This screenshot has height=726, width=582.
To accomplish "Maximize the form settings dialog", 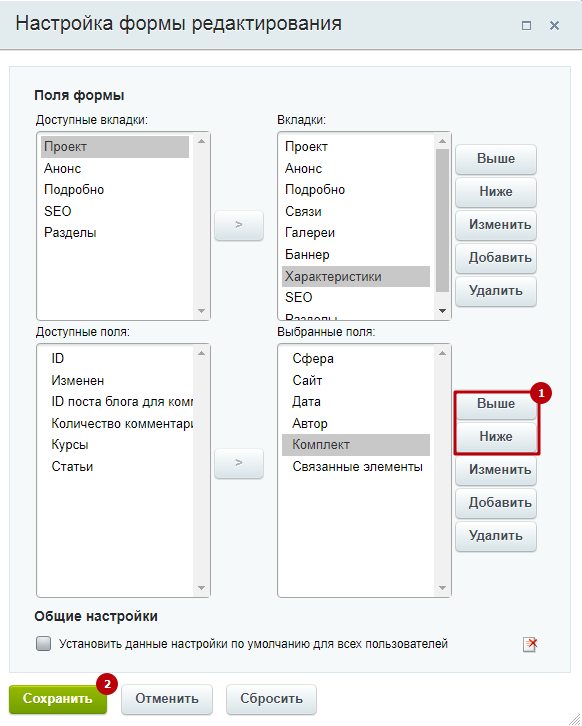I will [x=526, y=25].
